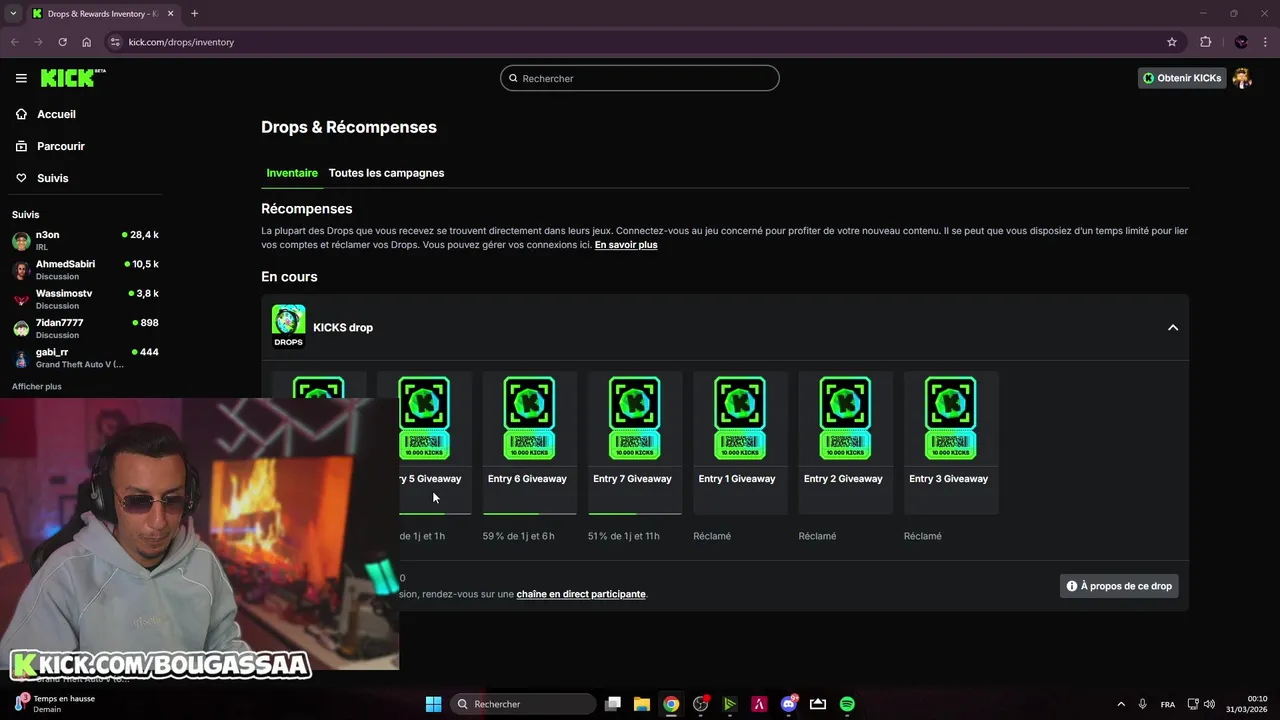Open File Explorer from the taskbar
This screenshot has width=1280, height=720.
pyautogui.click(x=642, y=704)
